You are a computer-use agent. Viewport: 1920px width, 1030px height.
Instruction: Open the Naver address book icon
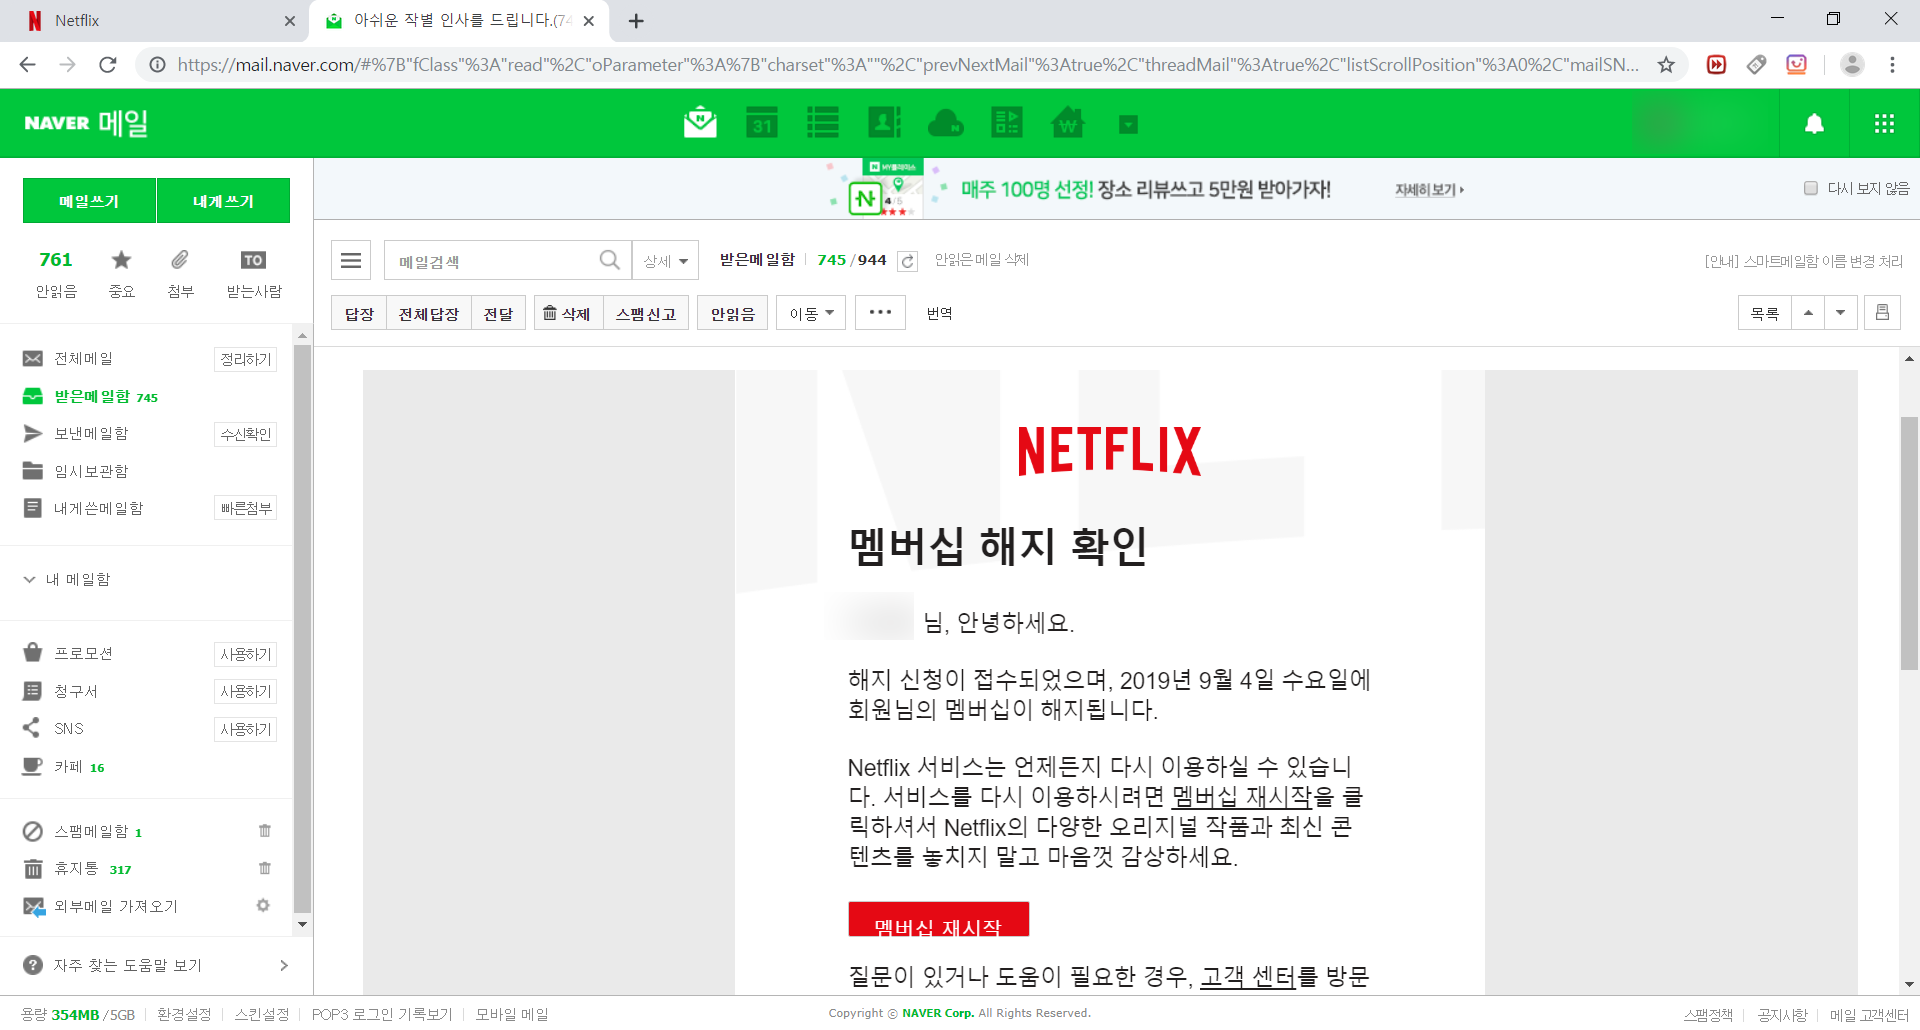884,123
